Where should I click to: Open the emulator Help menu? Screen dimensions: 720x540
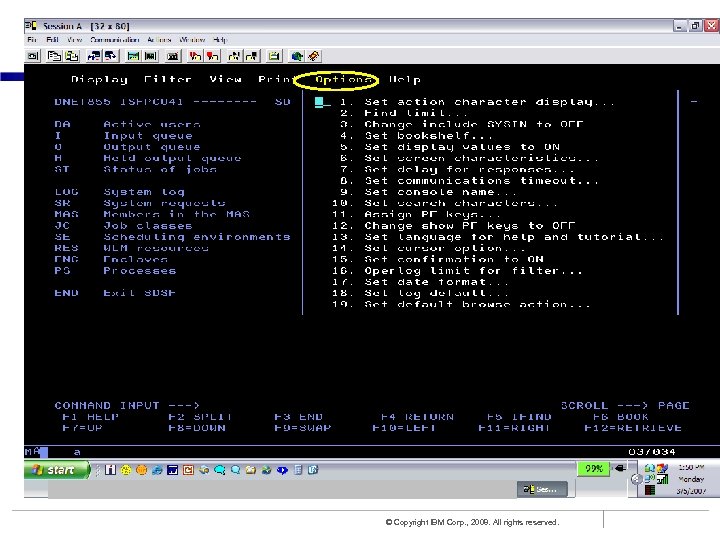click(220, 40)
